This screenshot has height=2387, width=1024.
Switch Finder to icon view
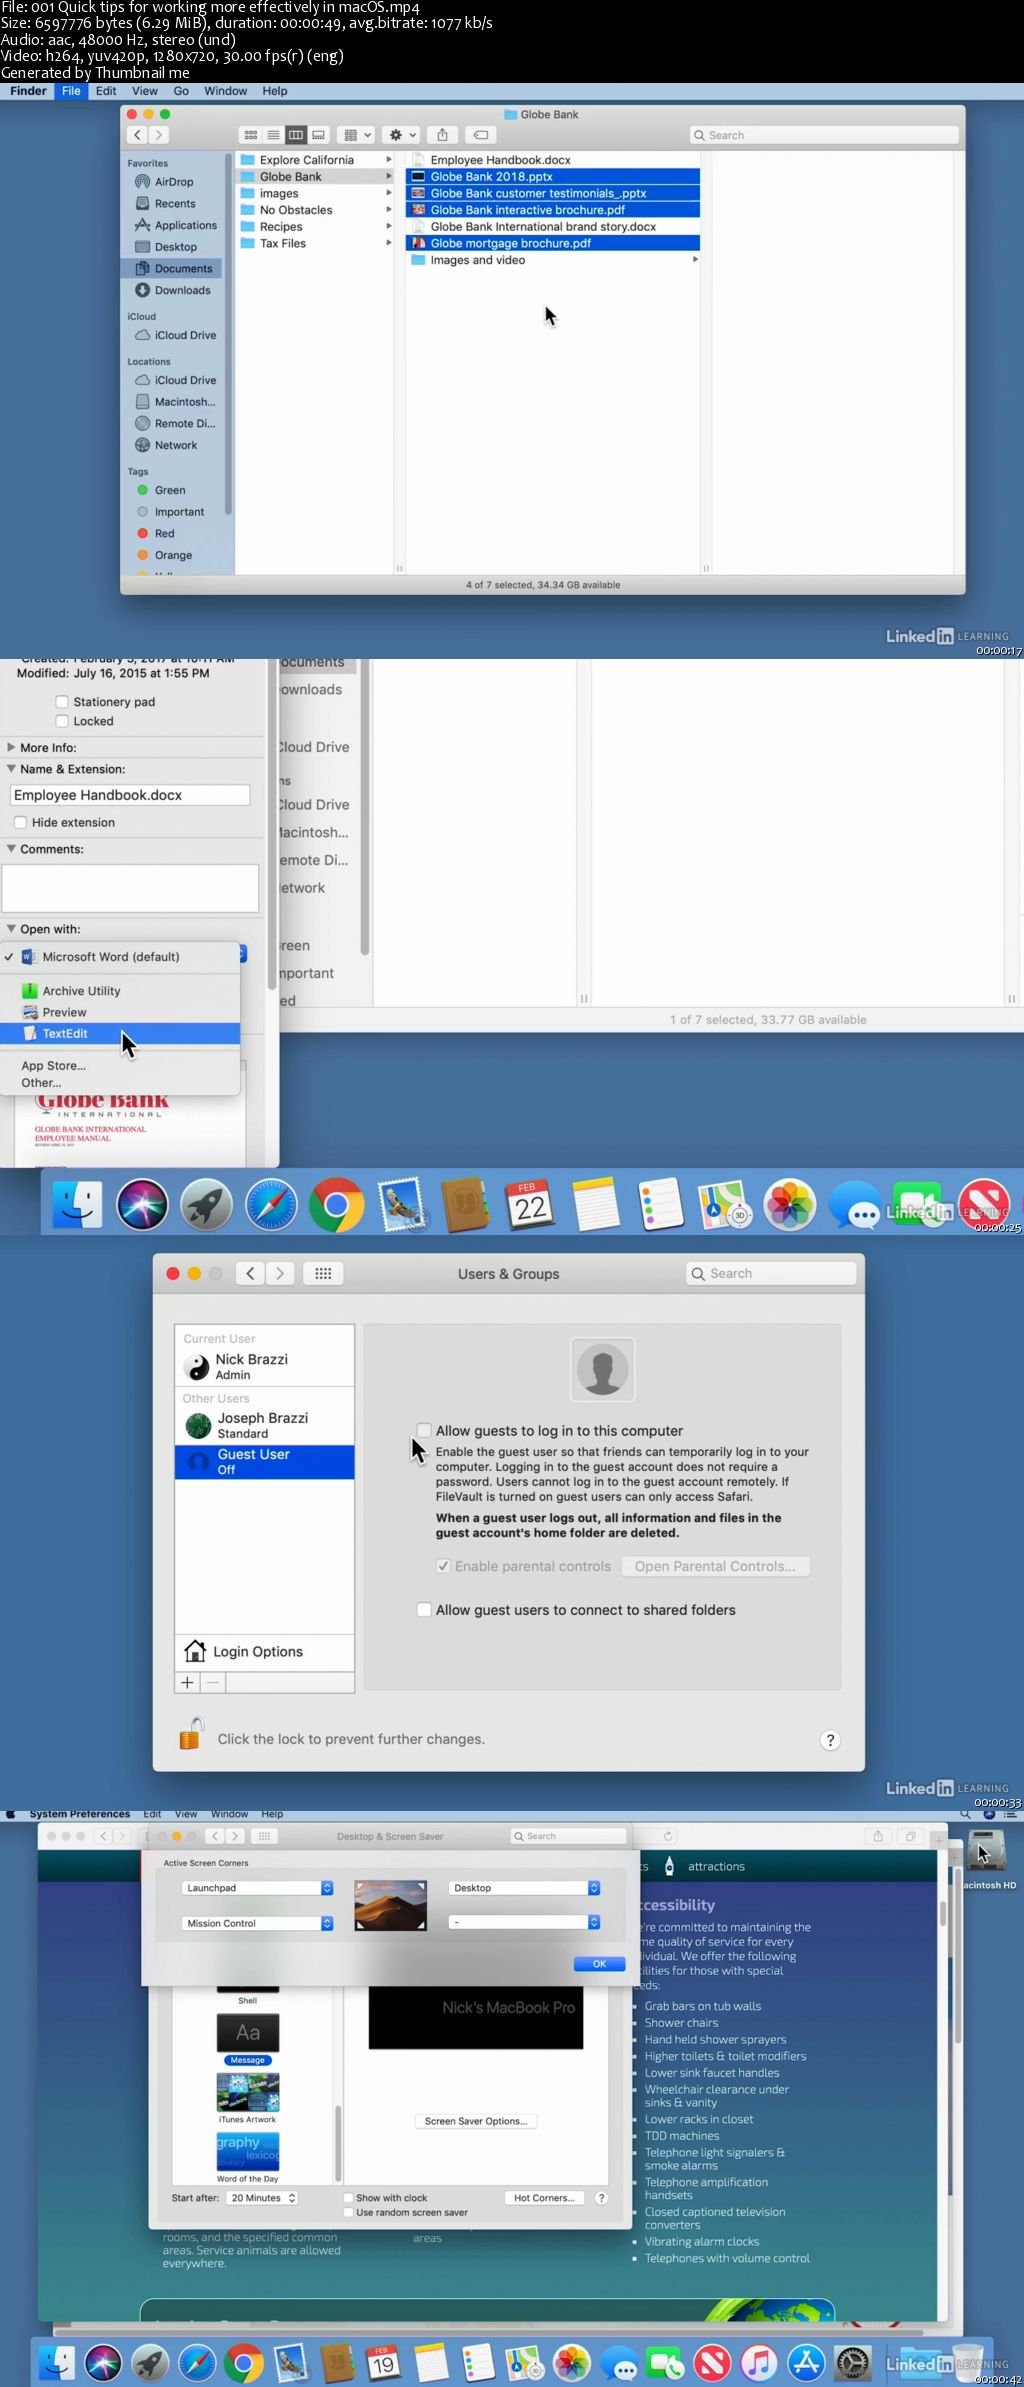pyautogui.click(x=251, y=135)
